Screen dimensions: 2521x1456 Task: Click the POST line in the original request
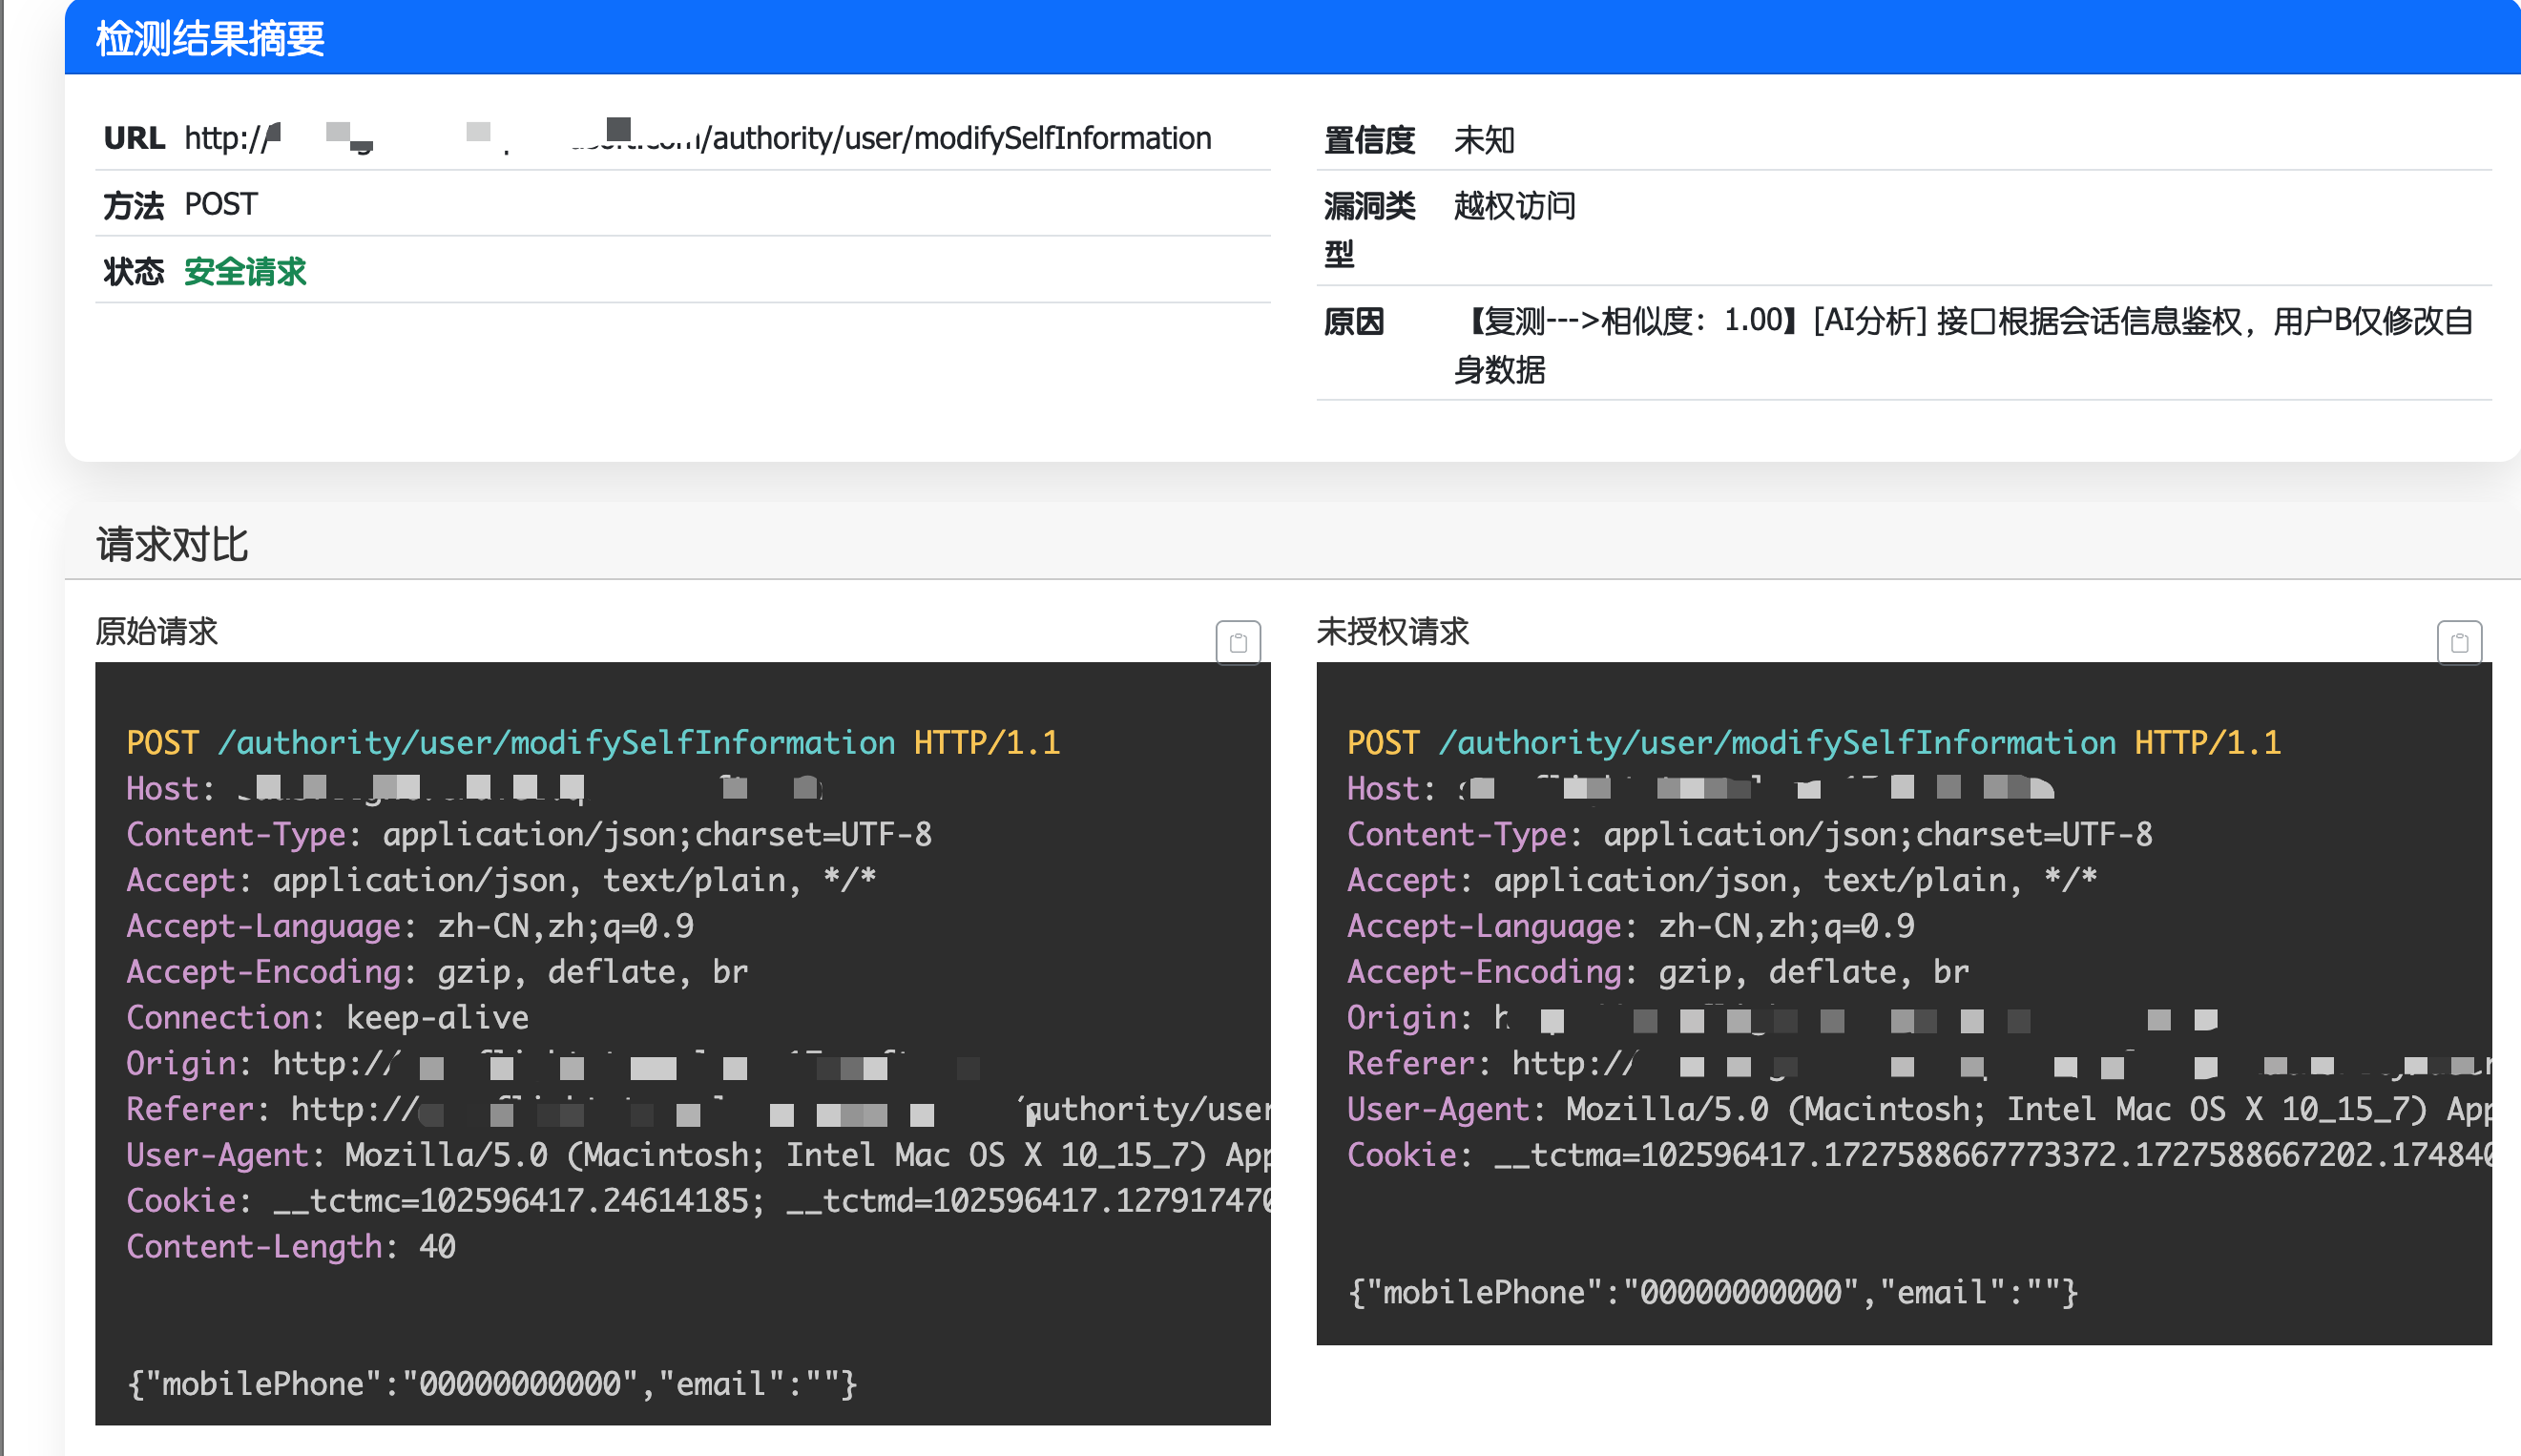[x=592, y=742]
